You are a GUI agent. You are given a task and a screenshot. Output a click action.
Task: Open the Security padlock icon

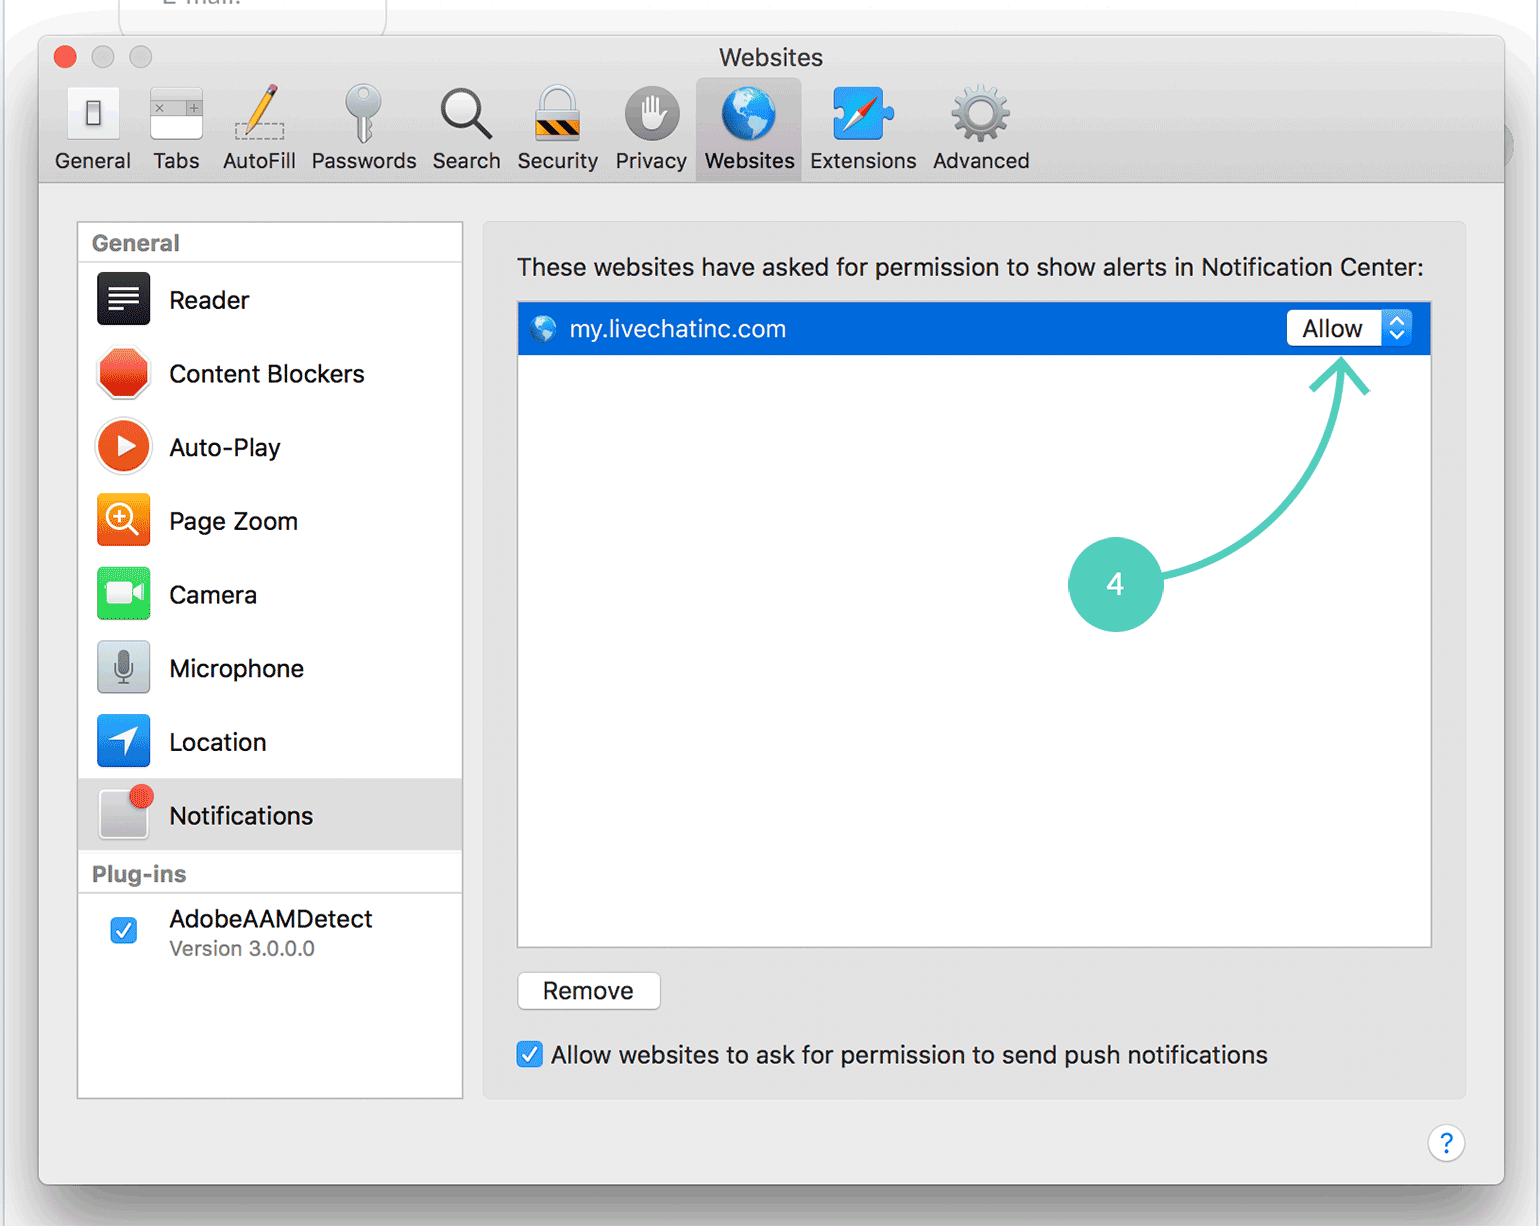coord(557,113)
